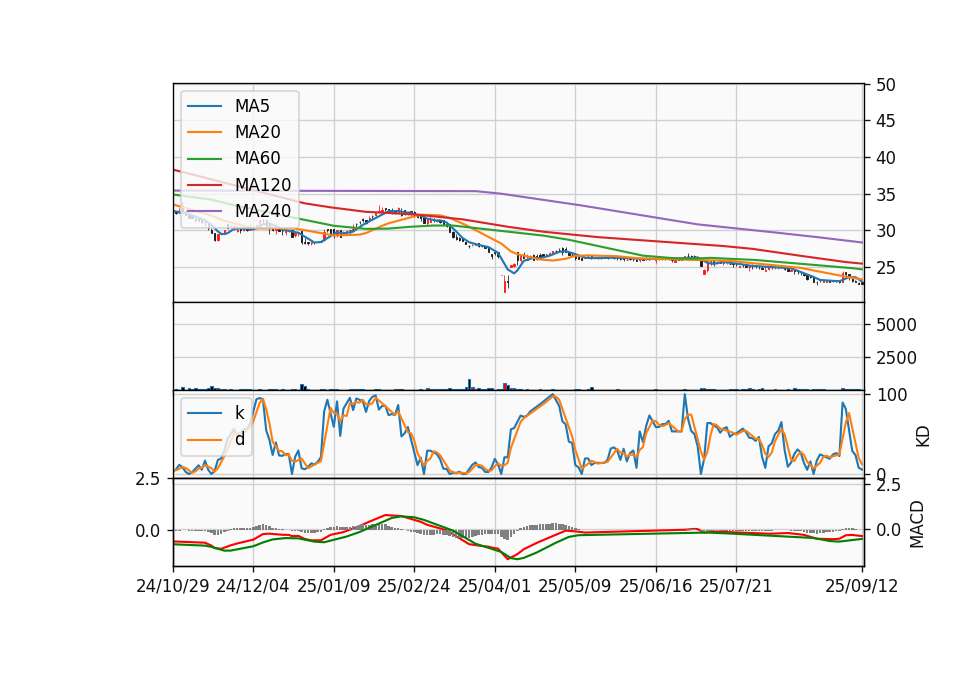The width and height of the screenshot is (960, 690).
Task: Click the price axis value 40
Action: click(x=886, y=158)
